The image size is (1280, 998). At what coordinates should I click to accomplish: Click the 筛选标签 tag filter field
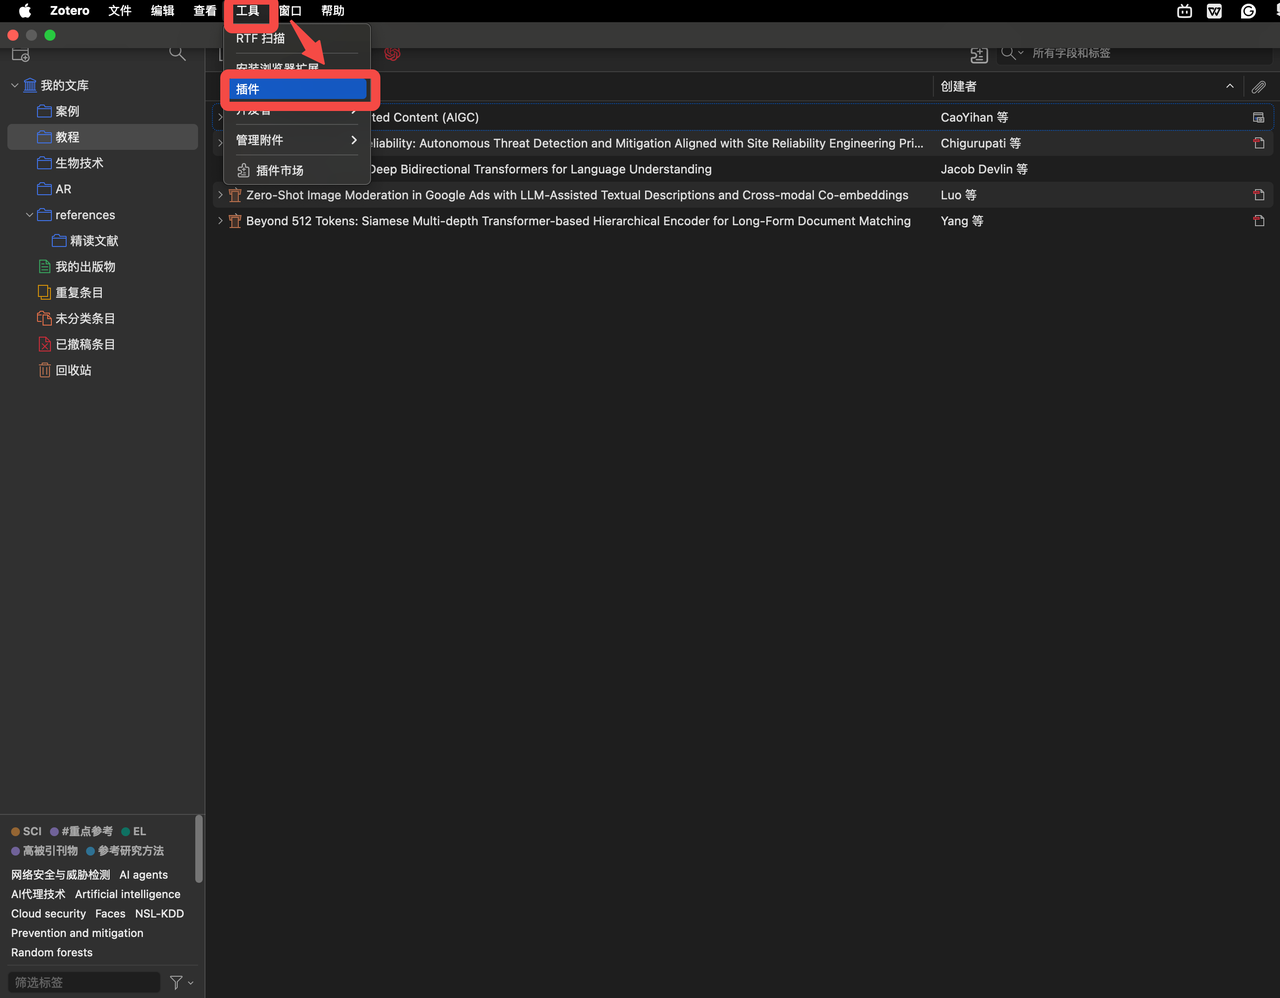tap(84, 983)
